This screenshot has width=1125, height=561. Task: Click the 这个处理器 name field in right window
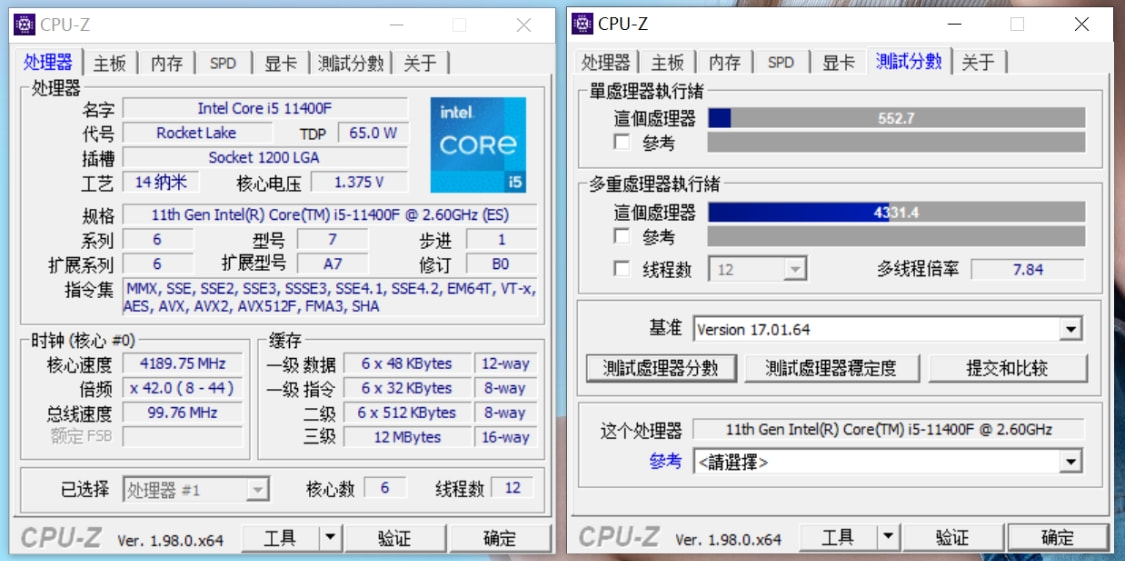(889, 430)
